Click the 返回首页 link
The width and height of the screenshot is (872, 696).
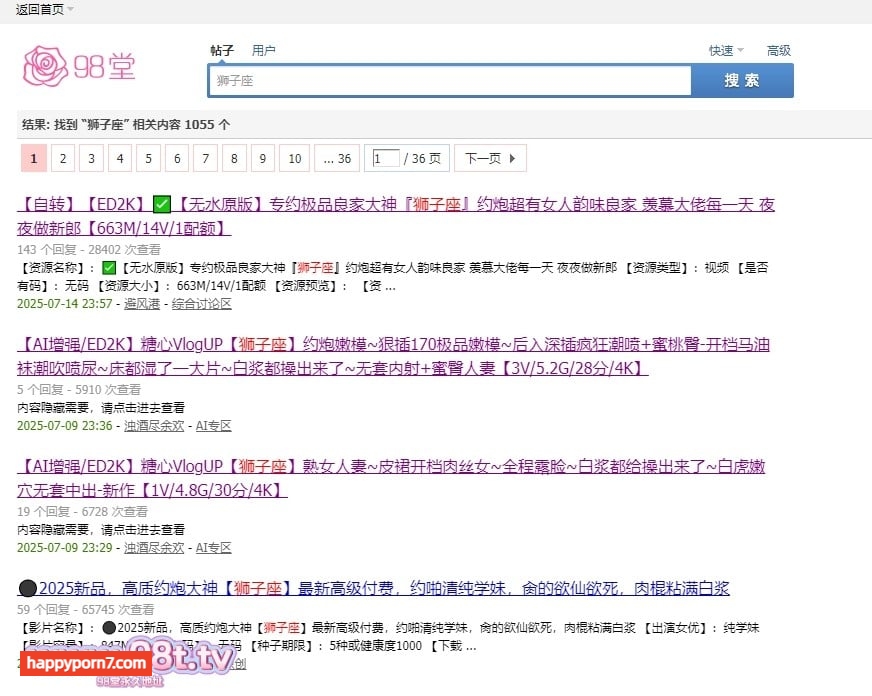click(39, 9)
